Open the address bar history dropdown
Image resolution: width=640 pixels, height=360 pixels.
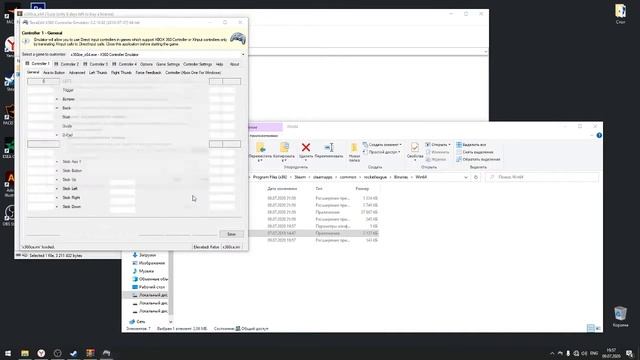click(466, 177)
